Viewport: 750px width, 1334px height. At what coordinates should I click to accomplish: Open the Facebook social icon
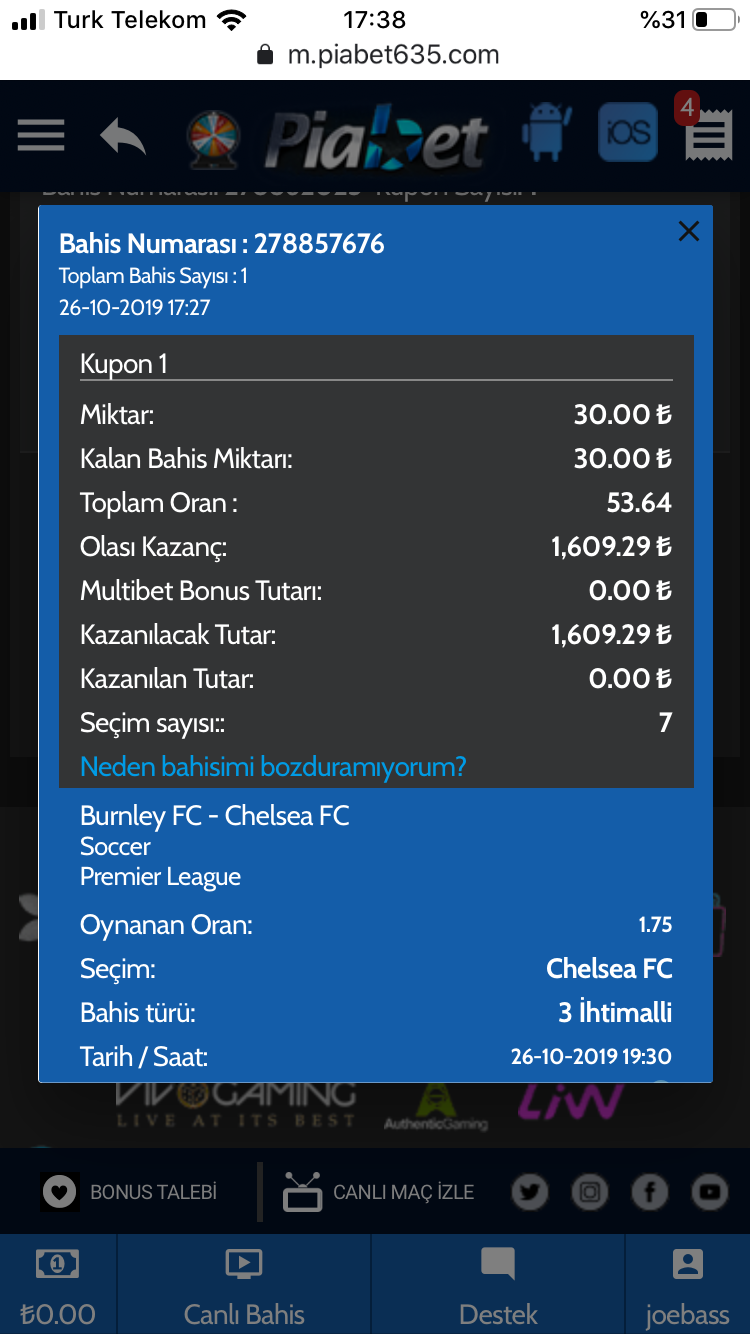coord(650,1191)
